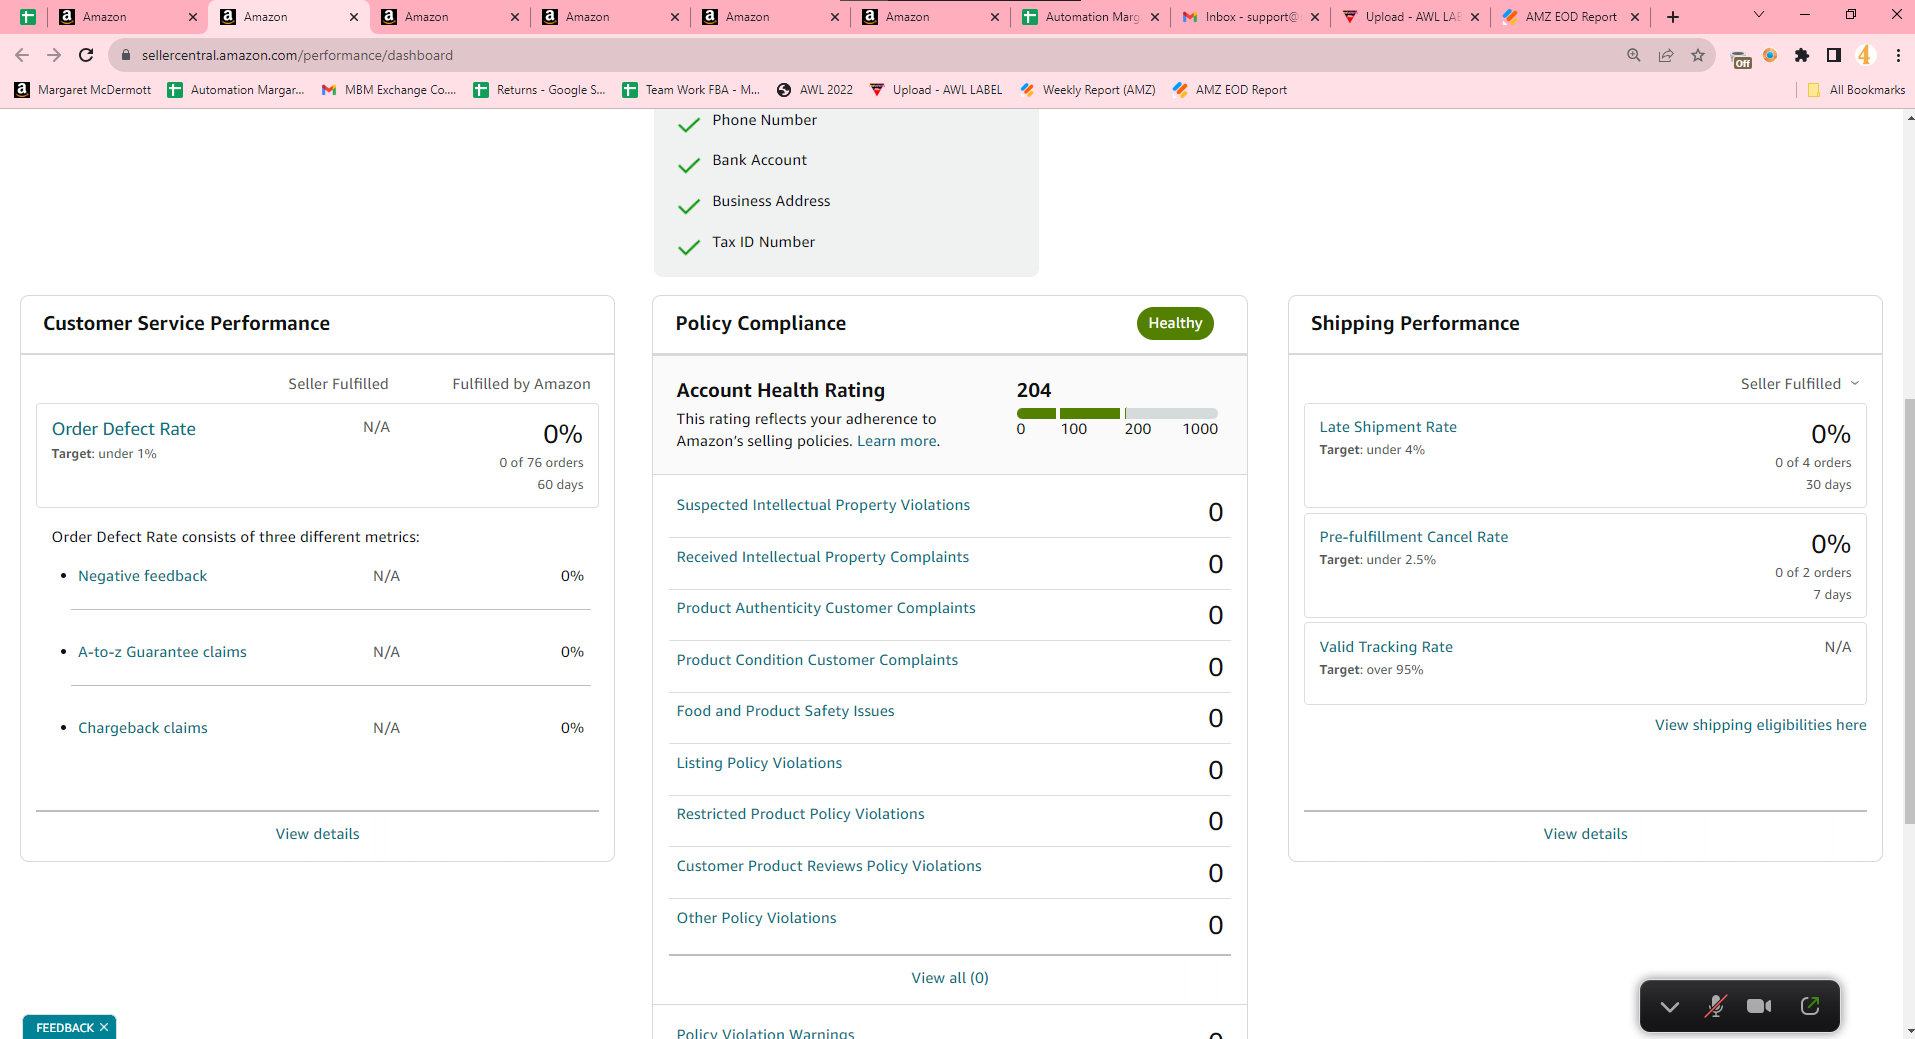The width and height of the screenshot is (1915, 1039).
Task: Switch to the Upload - AWL LABEL tab
Action: coord(1410,17)
